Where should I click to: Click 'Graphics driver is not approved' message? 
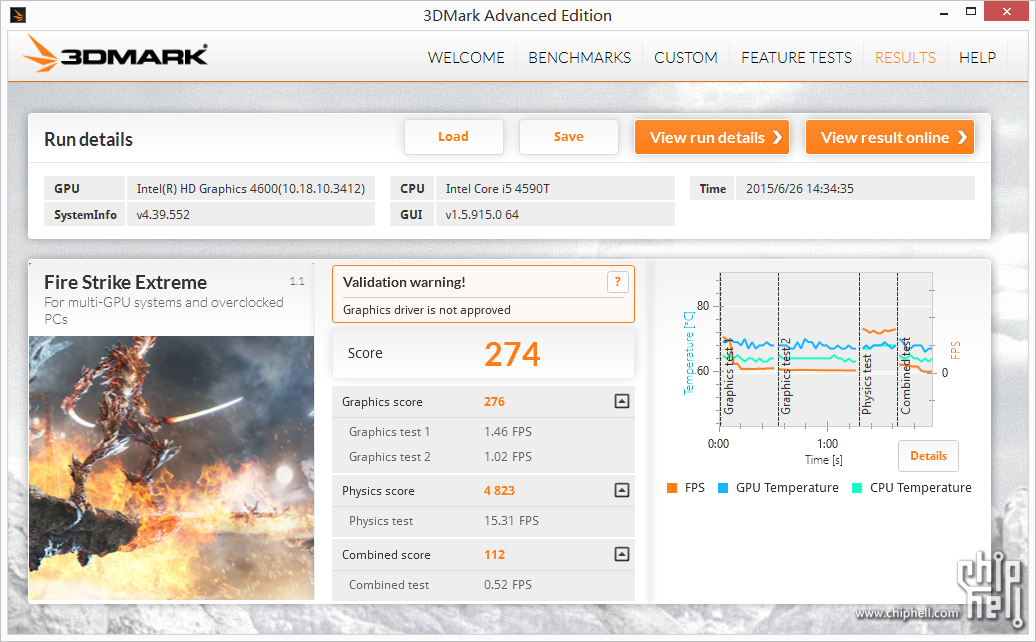pyautogui.click(x=427, y=310)
